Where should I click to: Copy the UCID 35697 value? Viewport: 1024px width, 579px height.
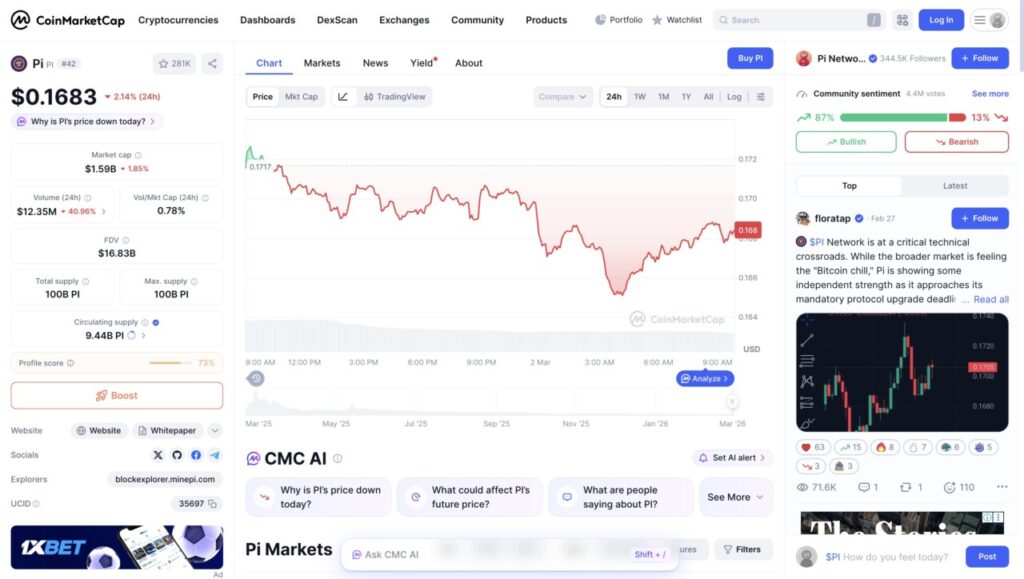pyautogui.click(x=212, y=504)
